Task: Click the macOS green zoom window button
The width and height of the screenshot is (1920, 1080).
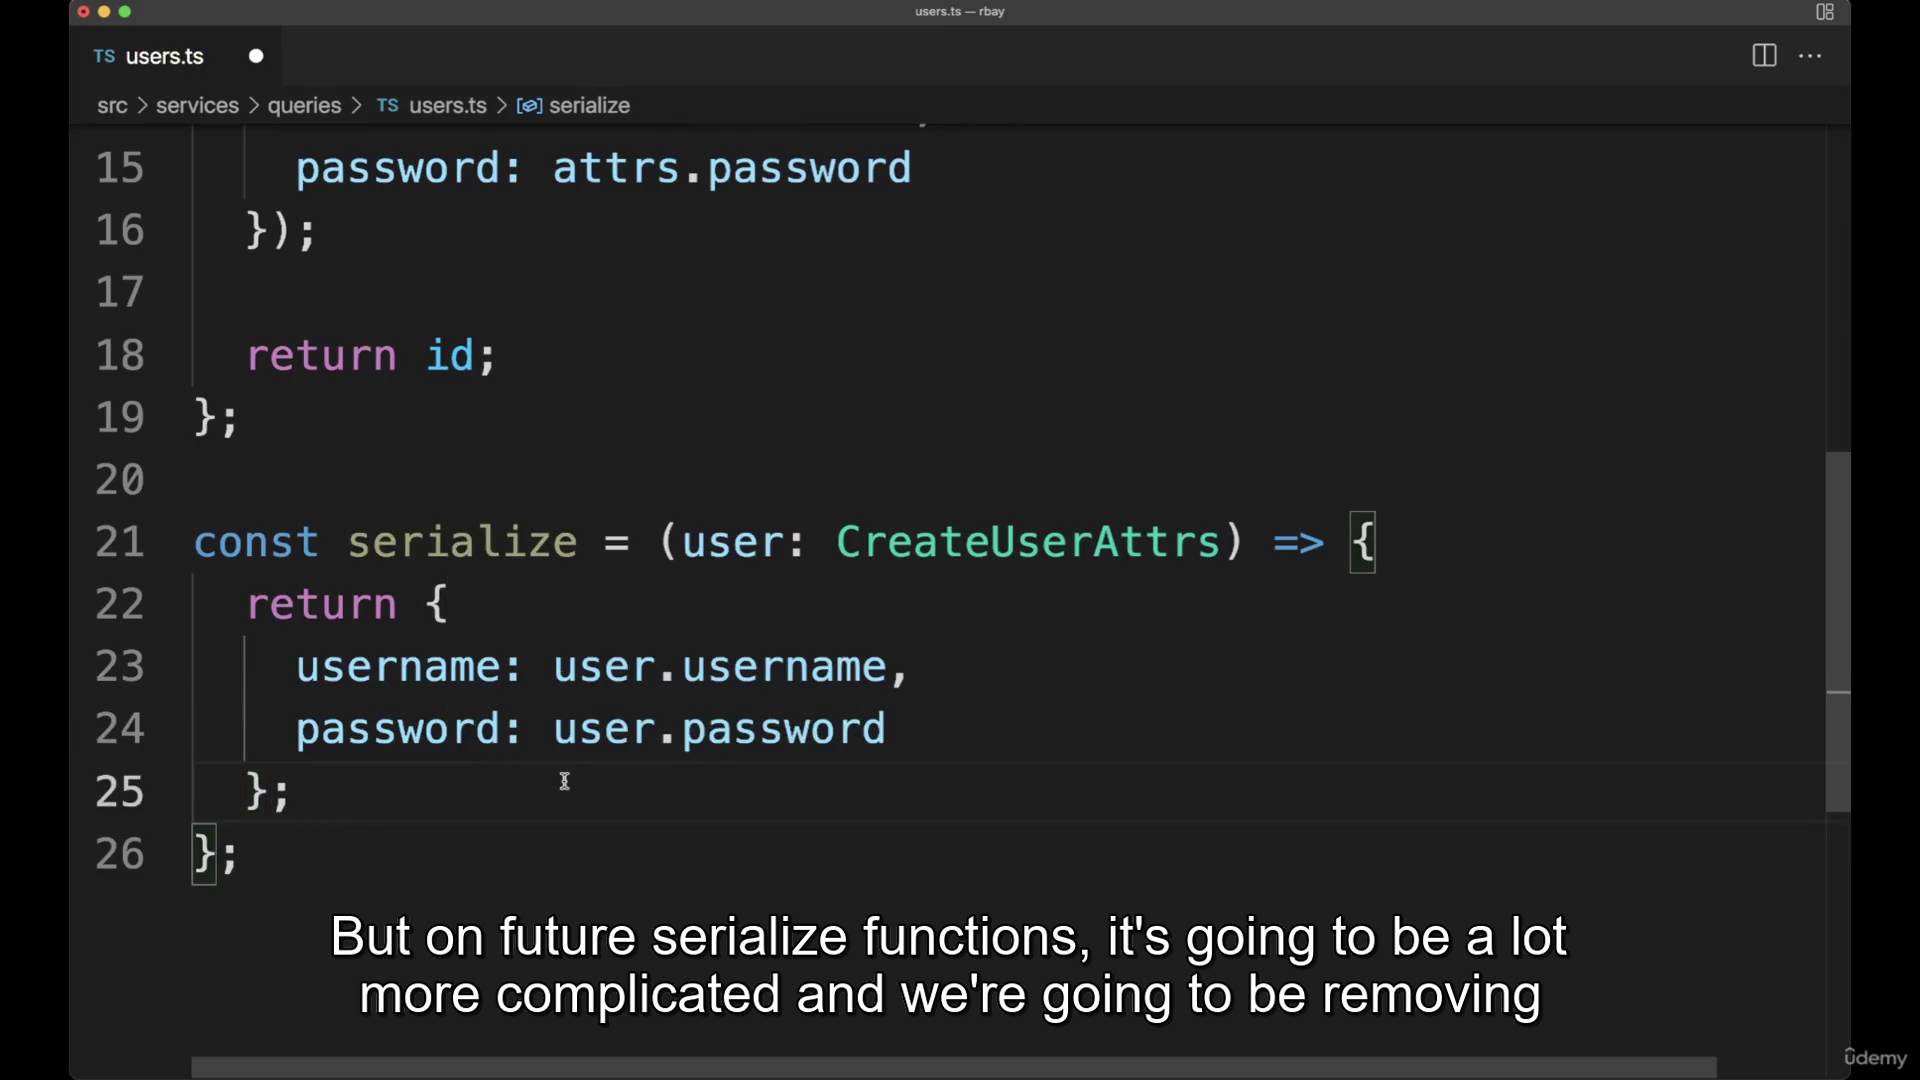Action: 125,12
